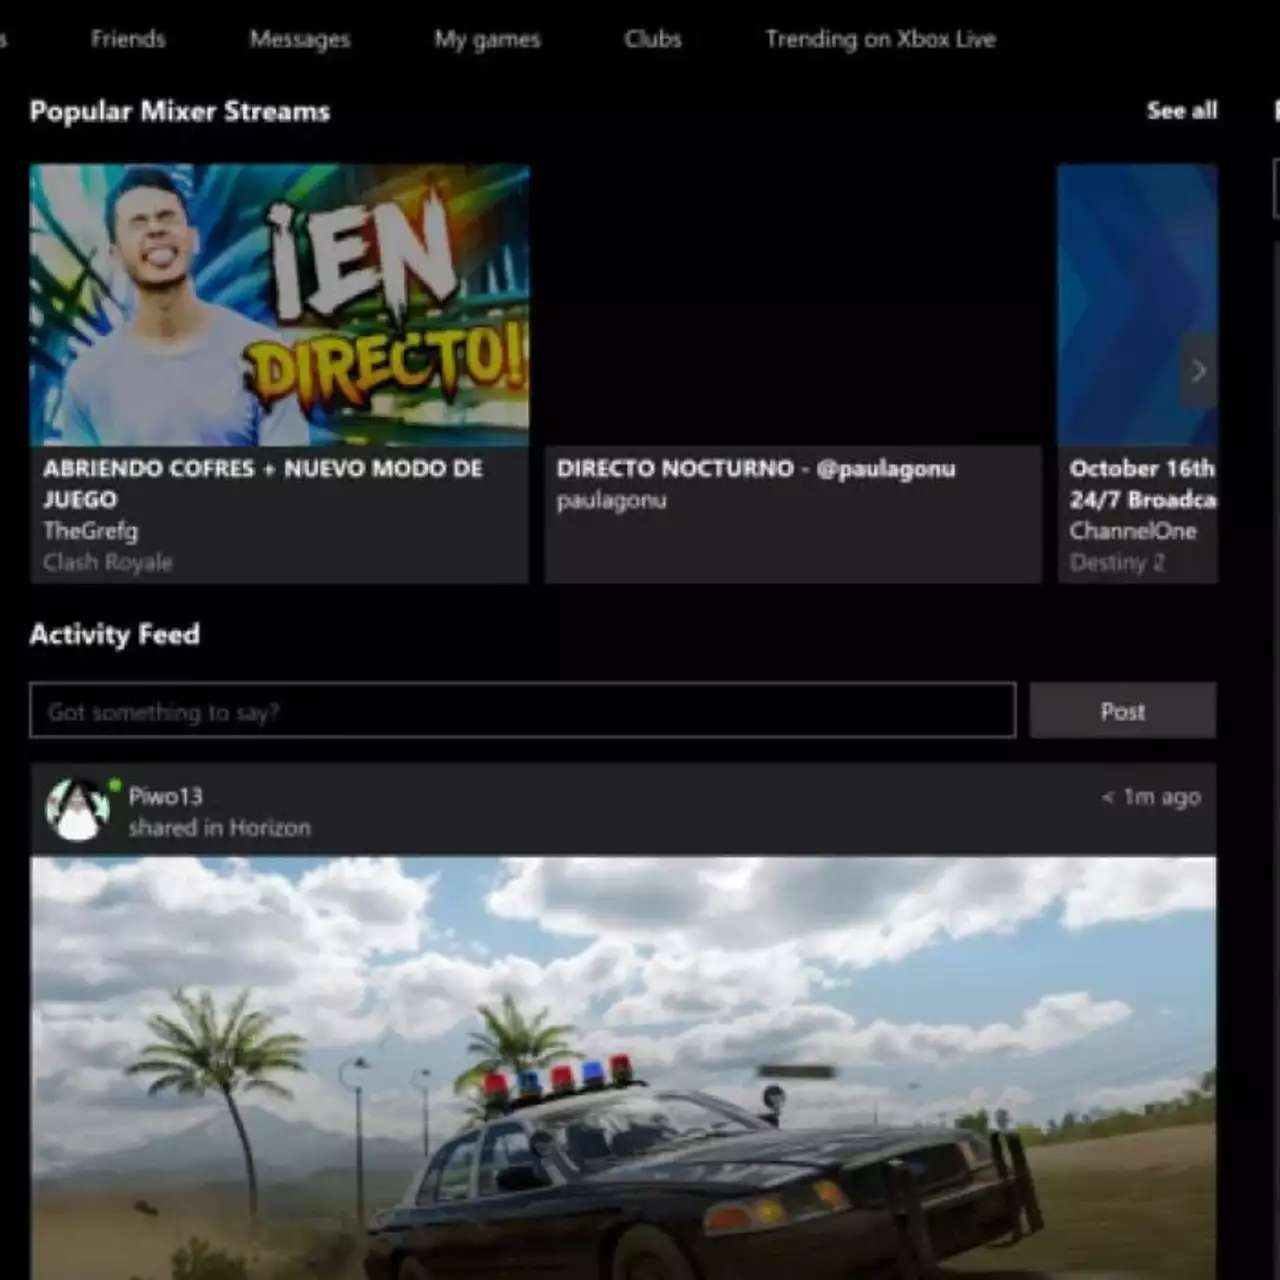Click paulagonu streamer name
This screenshot has height=1280, width=1280.
(x=611, y=501)
